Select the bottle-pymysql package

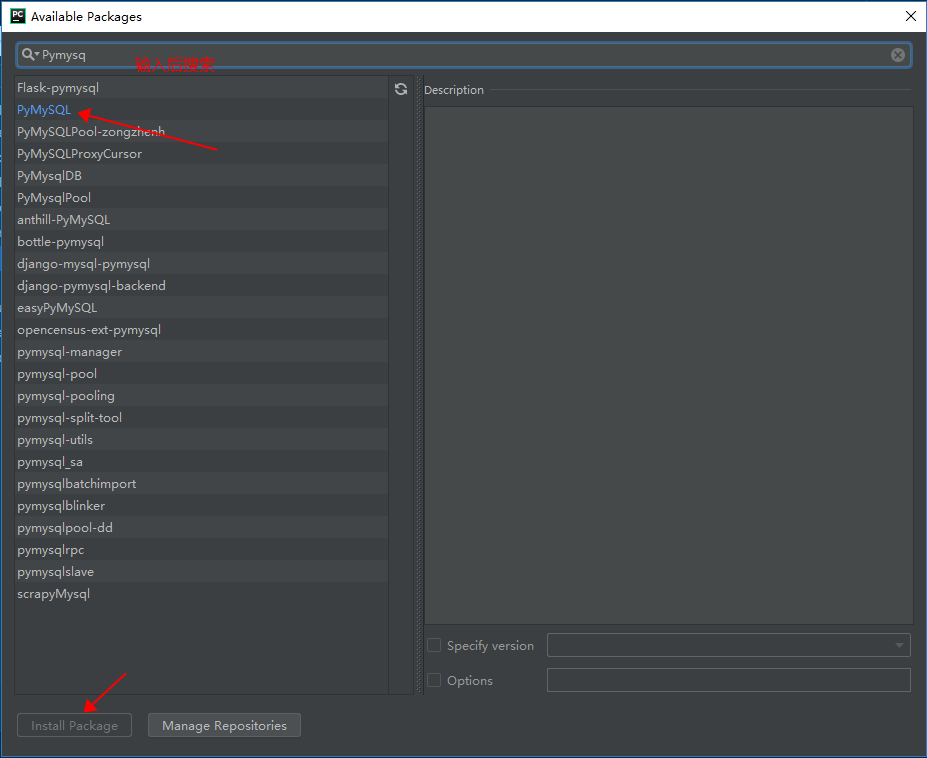[202, 242]
